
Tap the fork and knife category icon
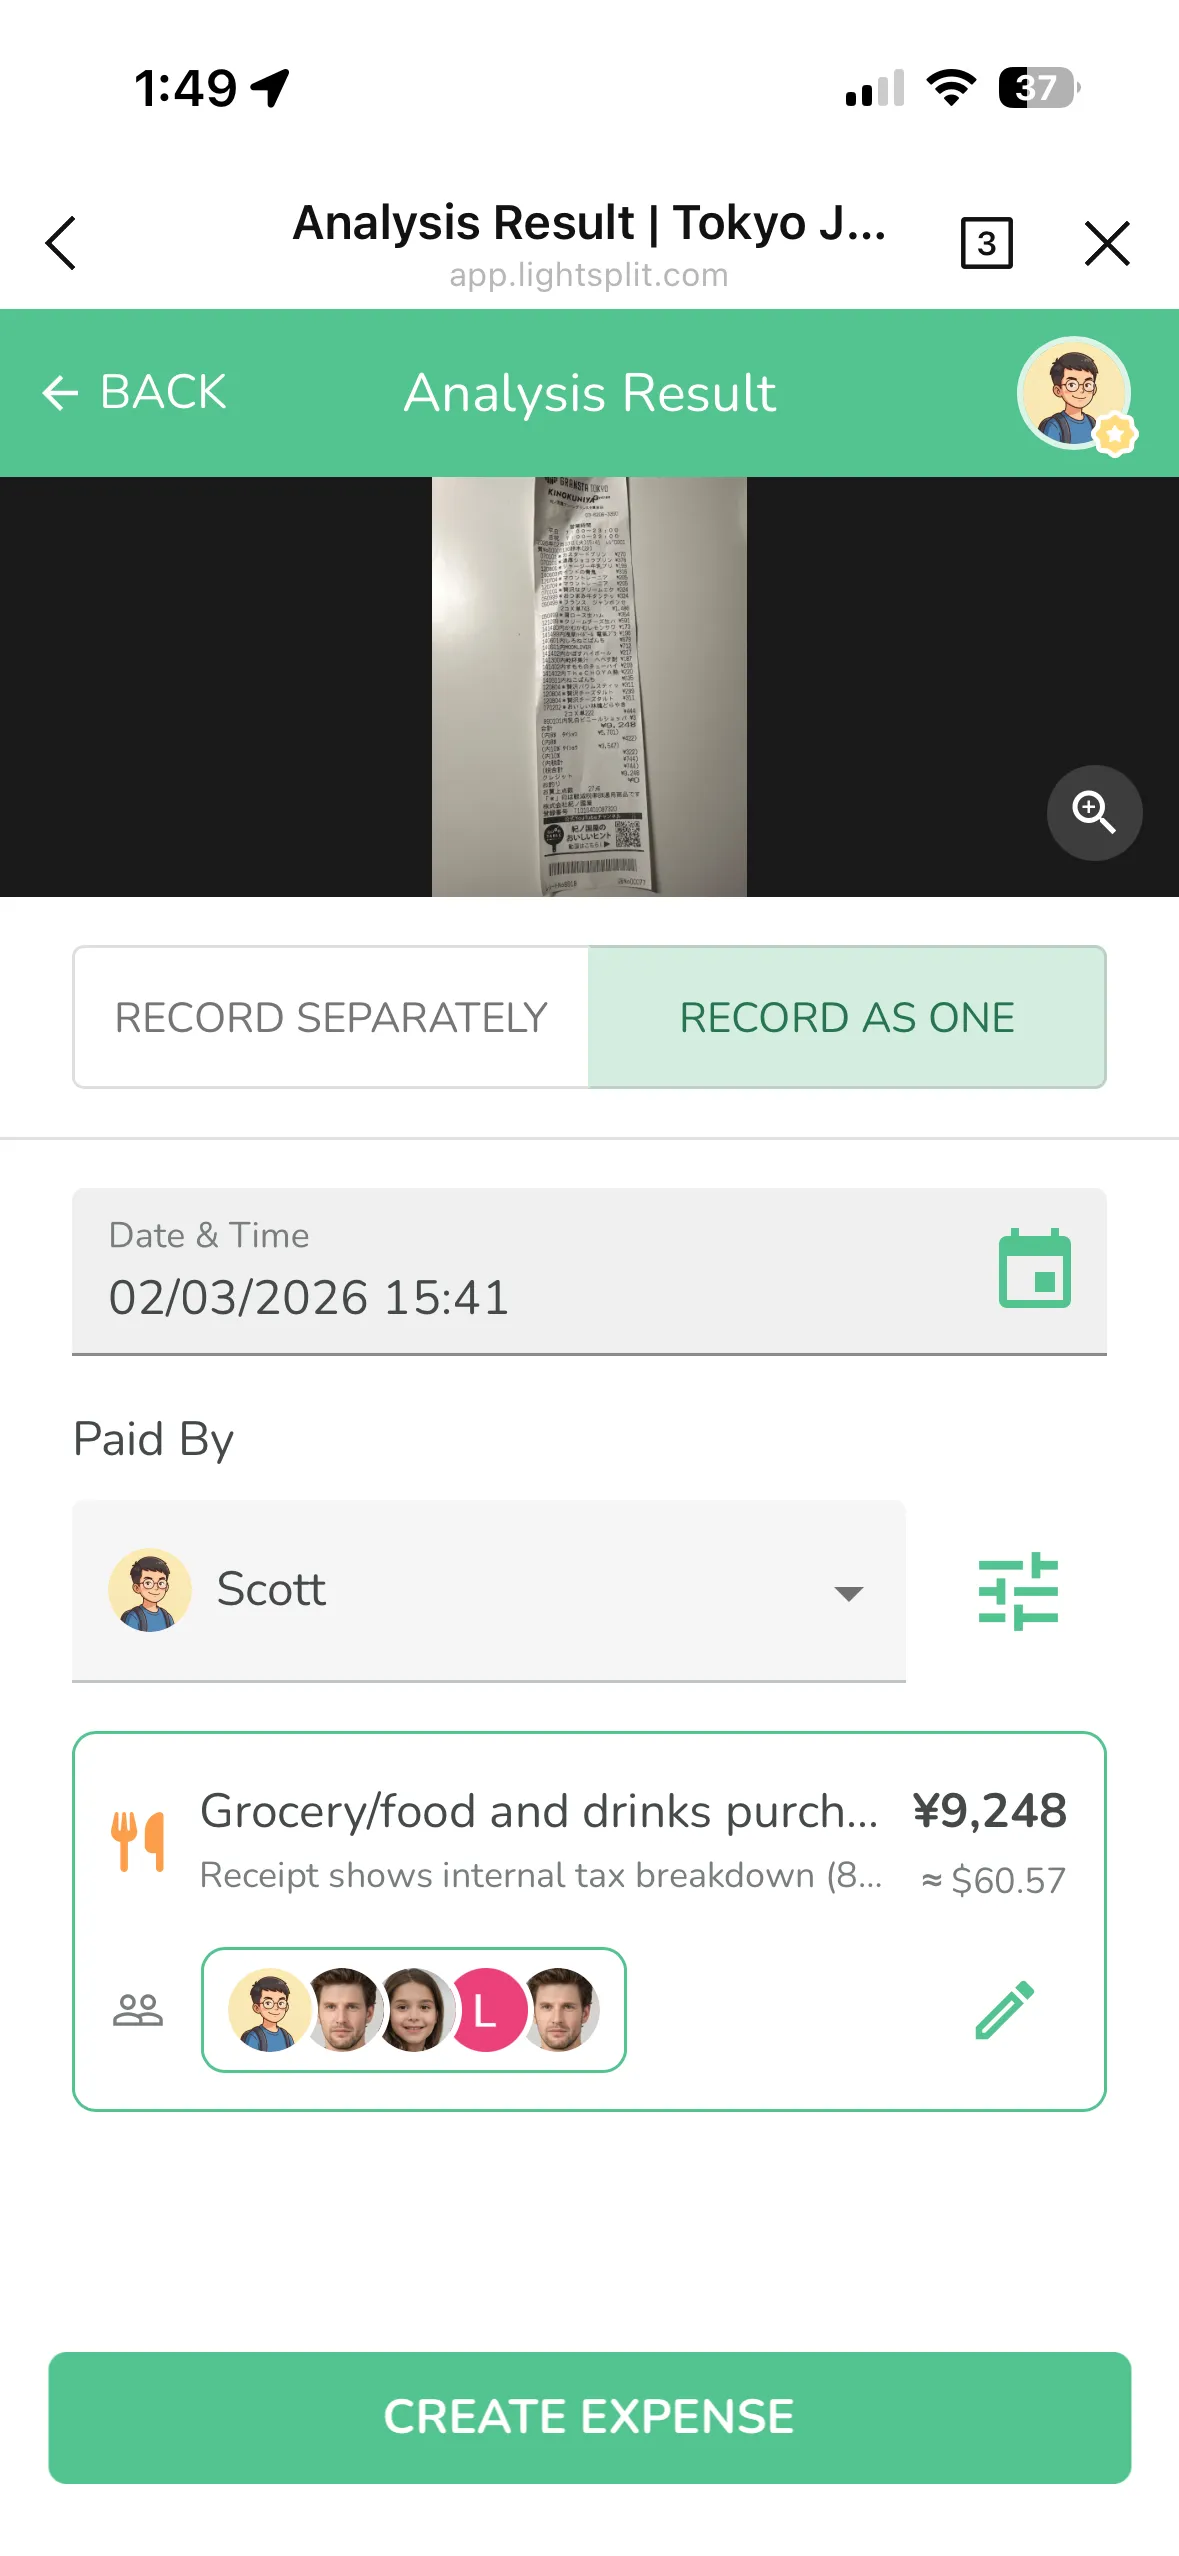138,1841
